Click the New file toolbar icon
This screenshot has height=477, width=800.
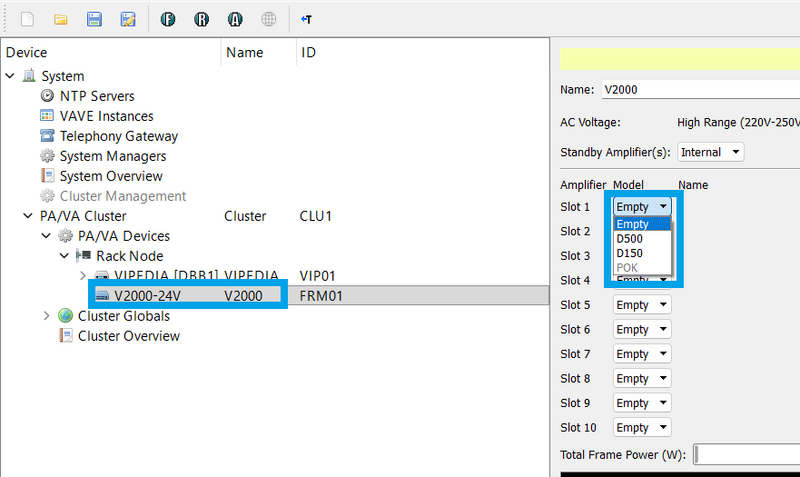[27, 19]
